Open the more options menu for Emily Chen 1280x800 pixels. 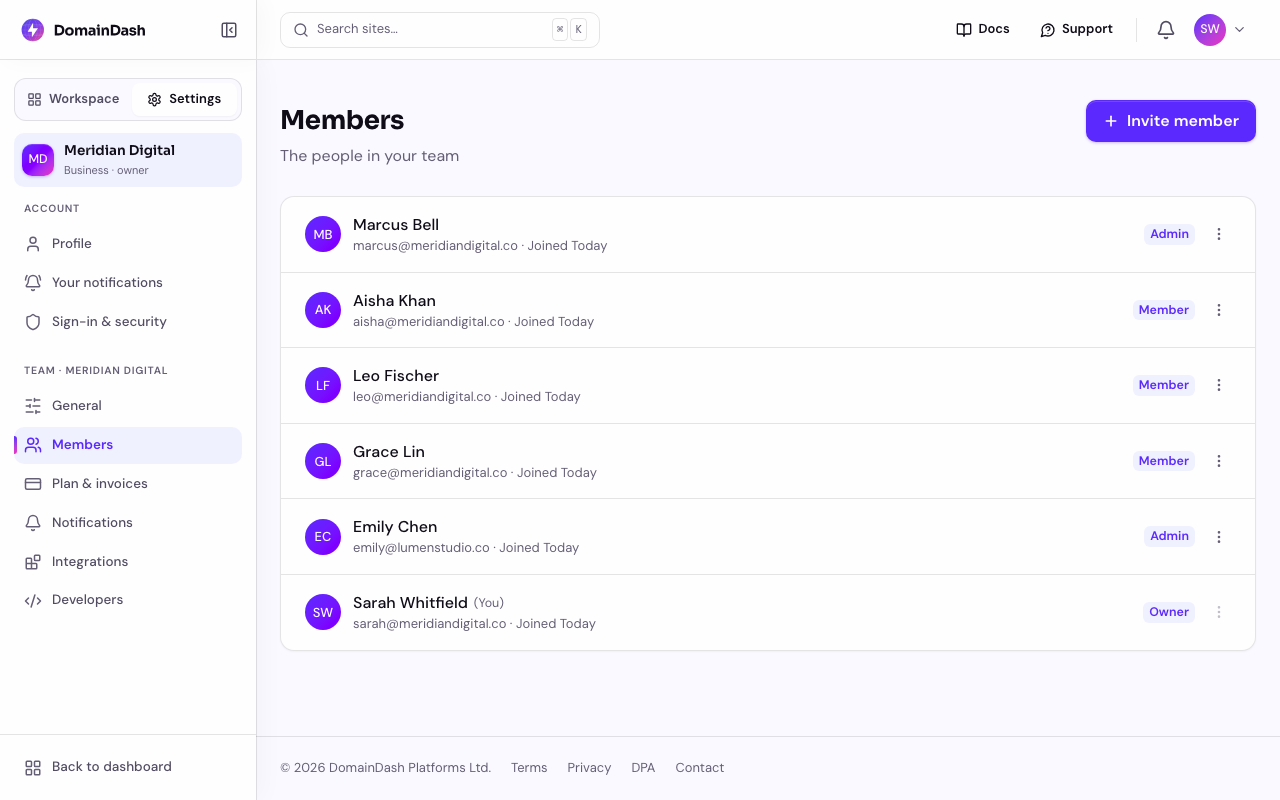click(1219, 537)
